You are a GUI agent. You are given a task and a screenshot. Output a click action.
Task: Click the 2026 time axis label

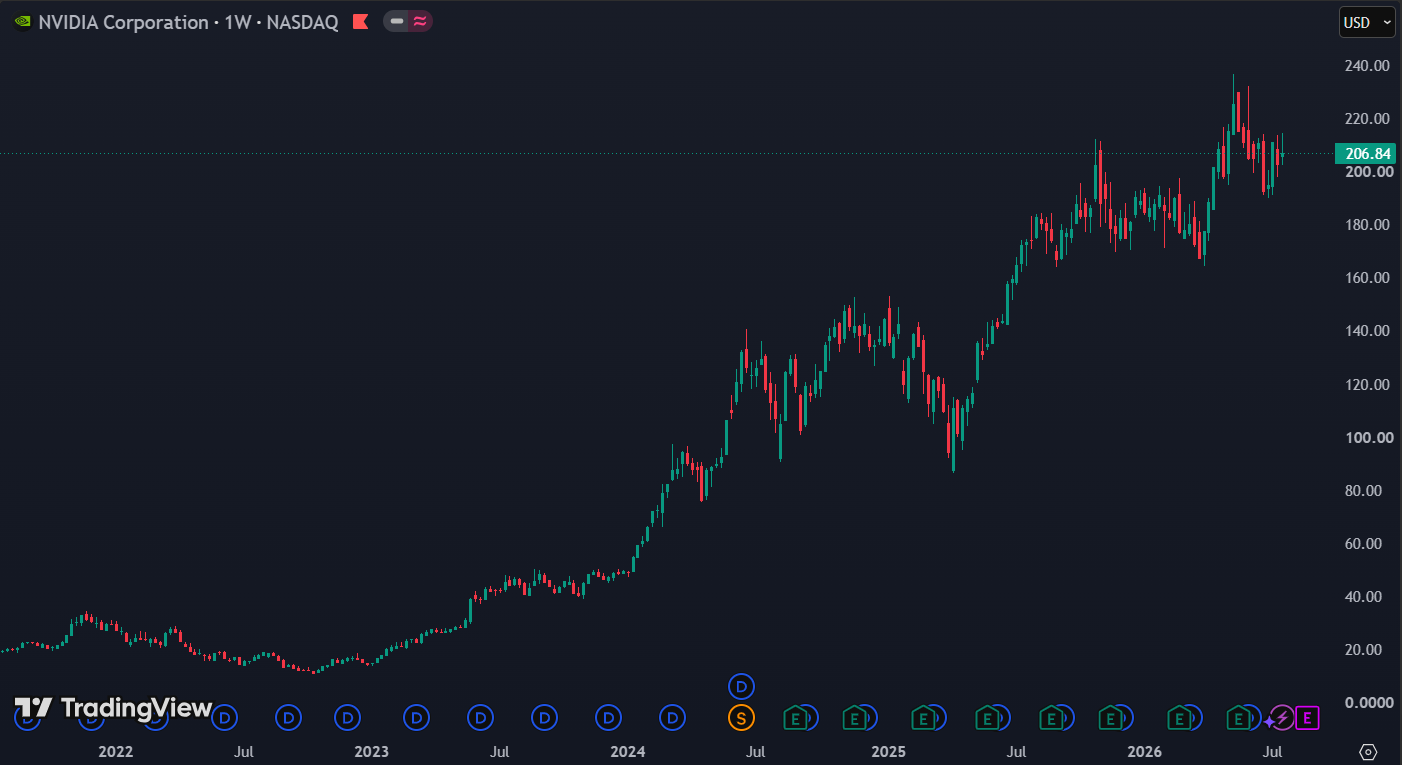(x=1145, y=751)
